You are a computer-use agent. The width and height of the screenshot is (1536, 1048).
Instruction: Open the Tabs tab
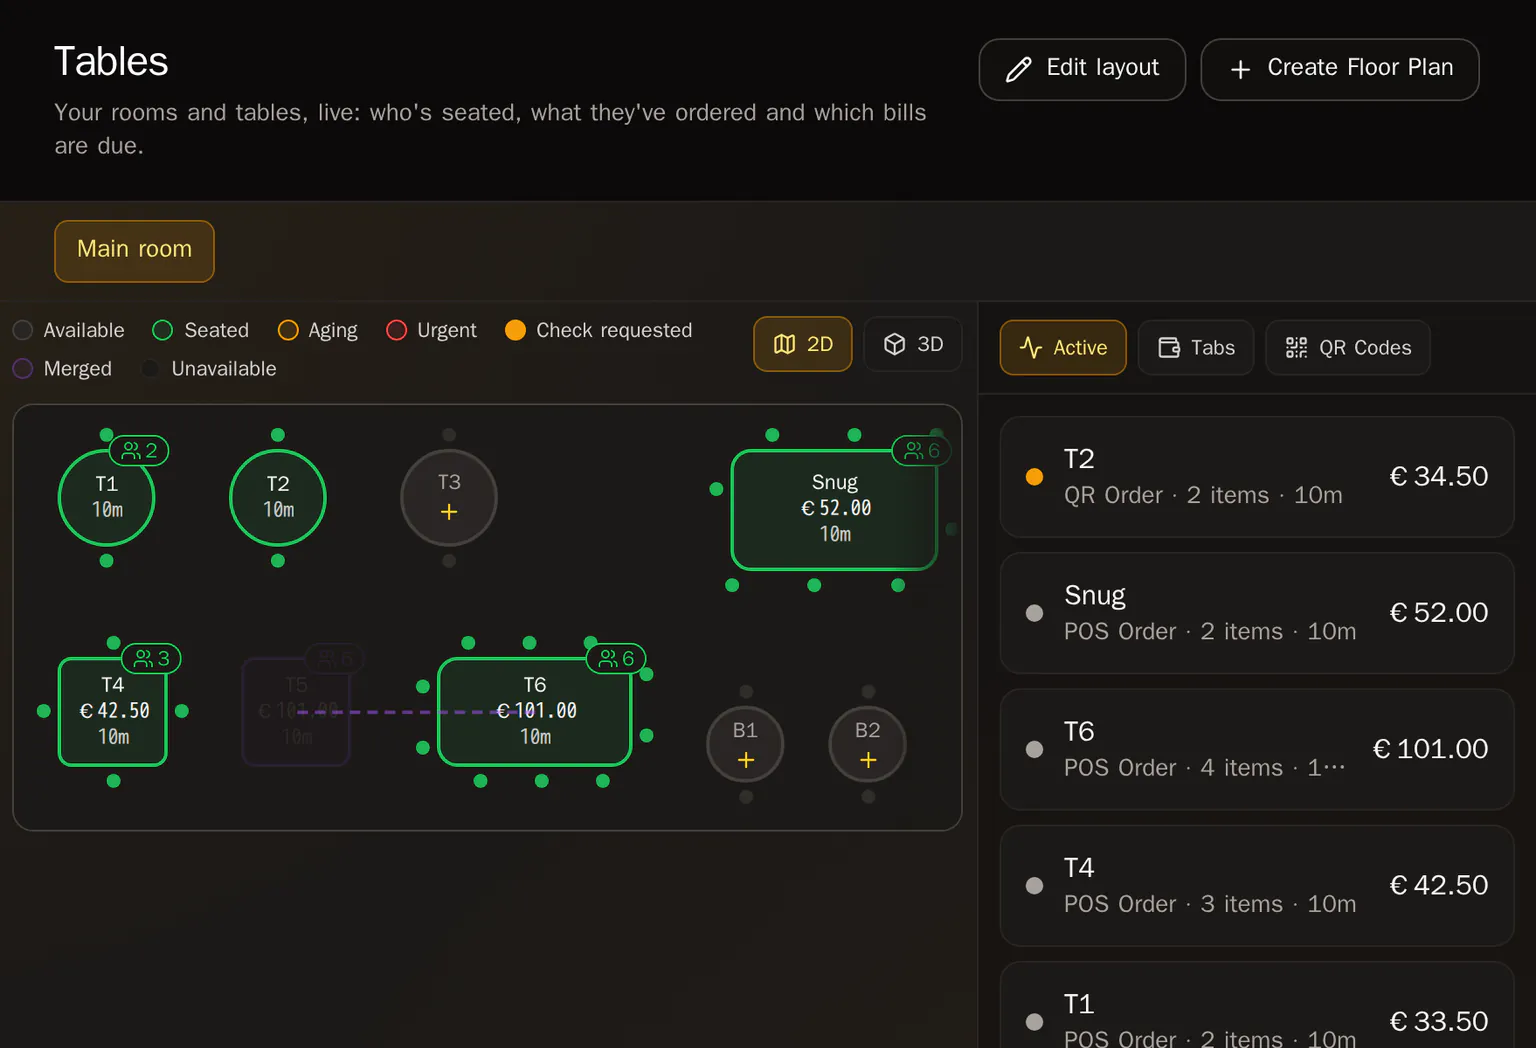point(1196,347)
